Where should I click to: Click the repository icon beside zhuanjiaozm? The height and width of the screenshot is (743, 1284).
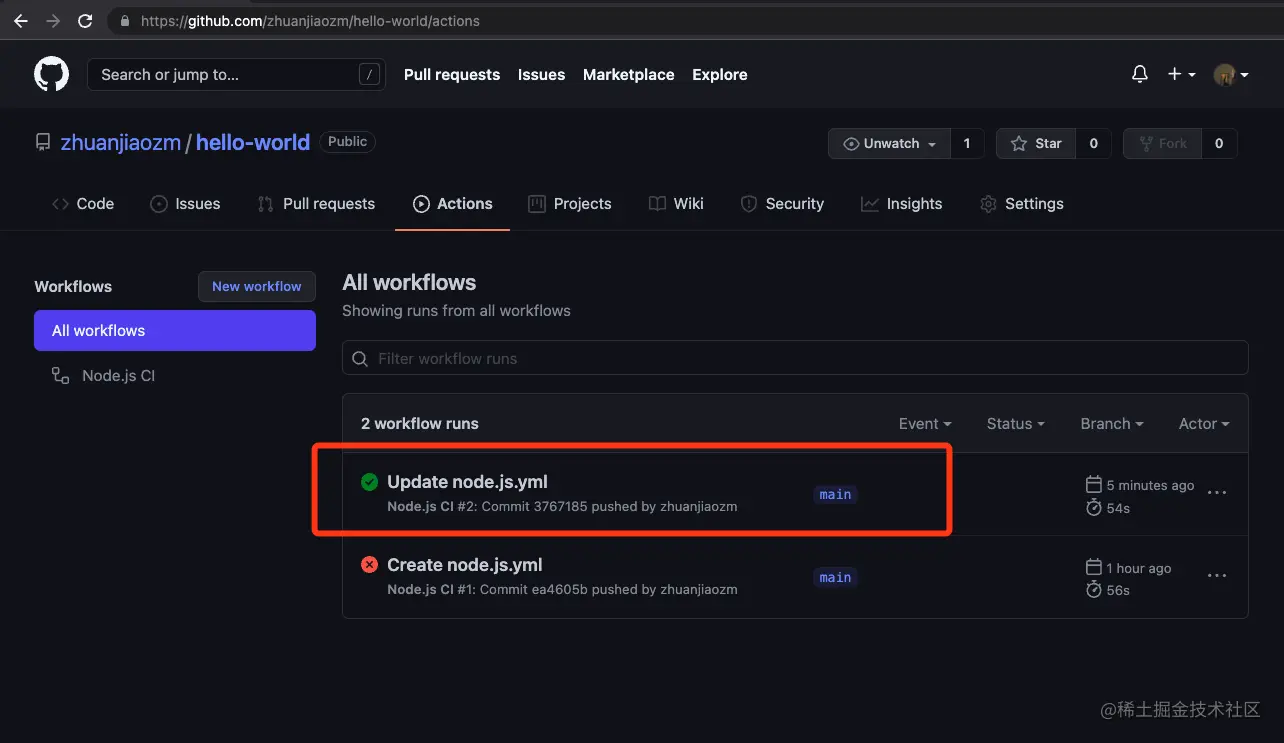point(43,143)
